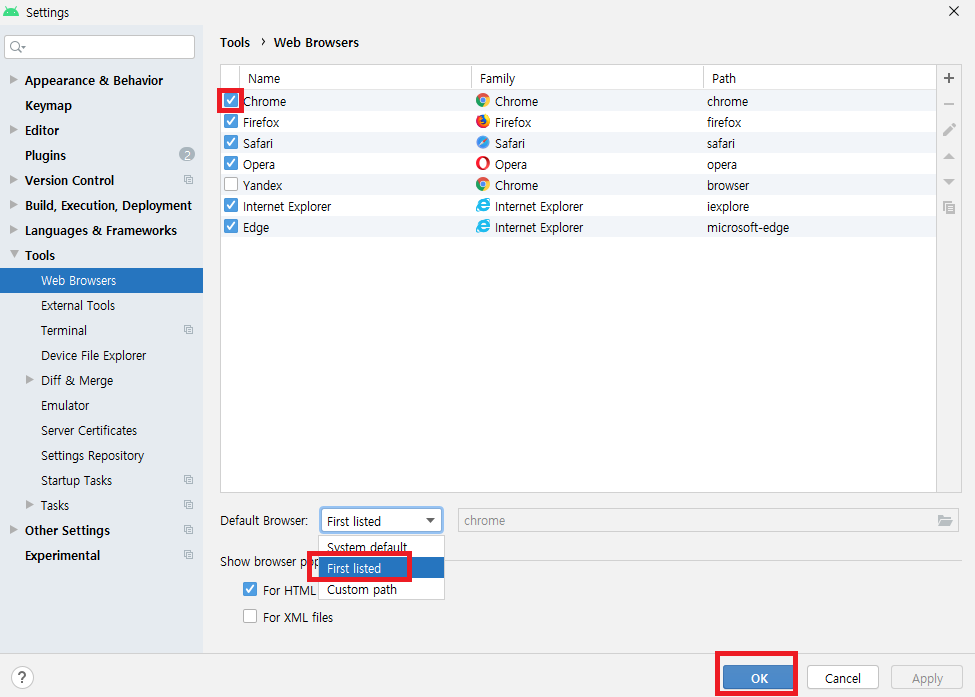
Task: Collapse the Tools section
Action: click(x=14, y=254)
